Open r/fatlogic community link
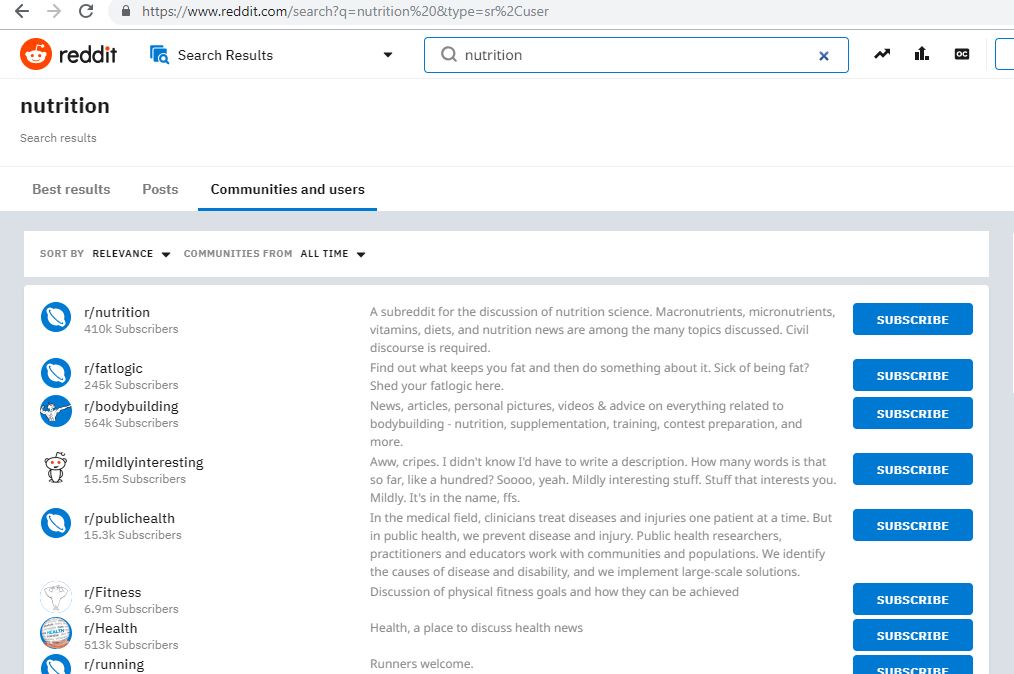The height and width of the screenshot is (674, 1014). click(113, 369)
